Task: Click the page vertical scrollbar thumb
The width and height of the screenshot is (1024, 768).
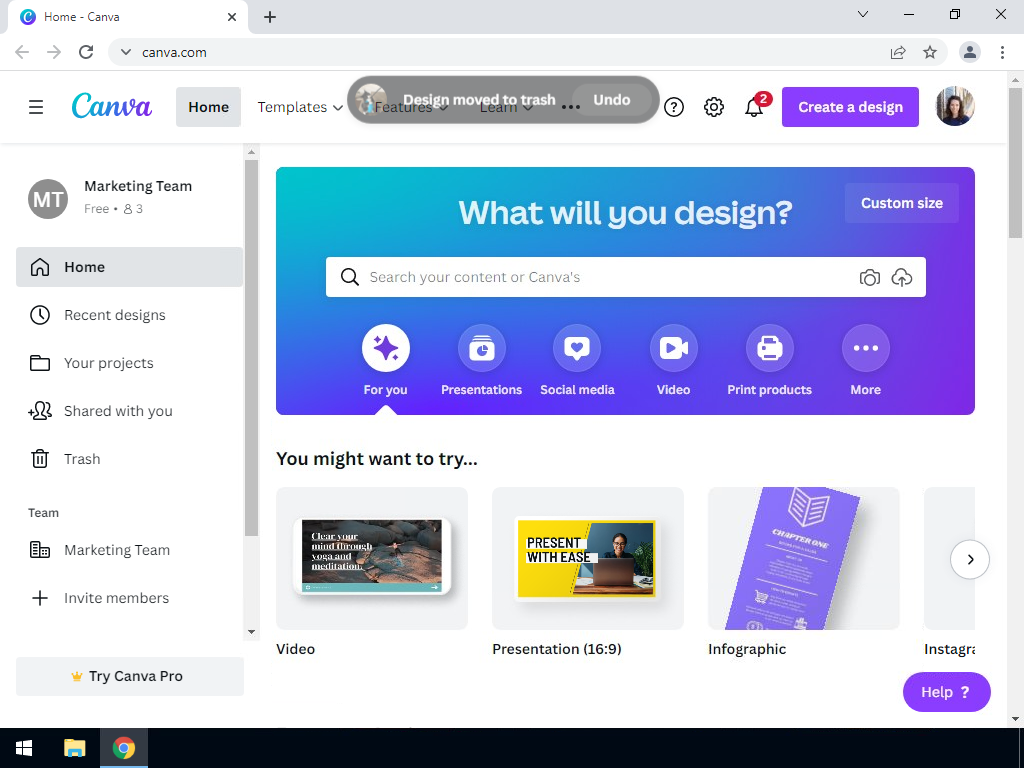Action: (1016, 163)
